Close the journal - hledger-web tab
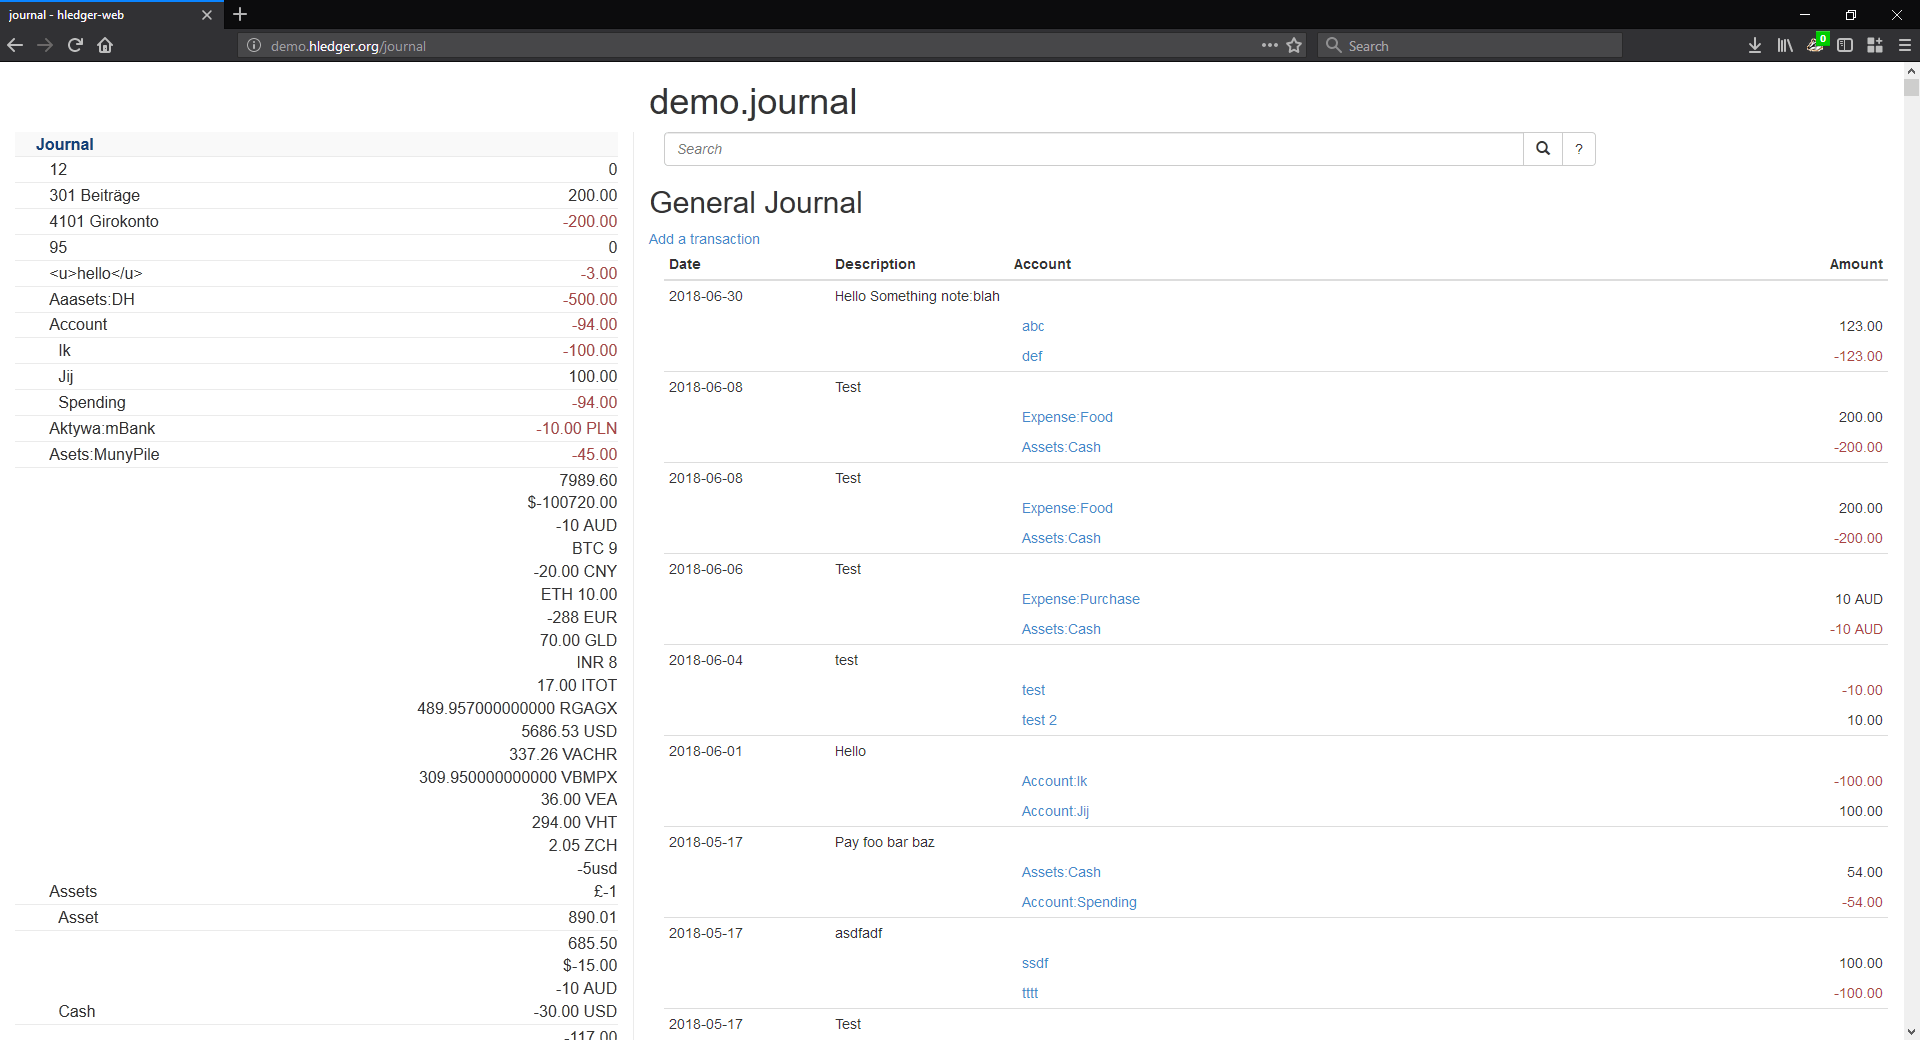The image size is (1920, 1040). pos(207,15)
